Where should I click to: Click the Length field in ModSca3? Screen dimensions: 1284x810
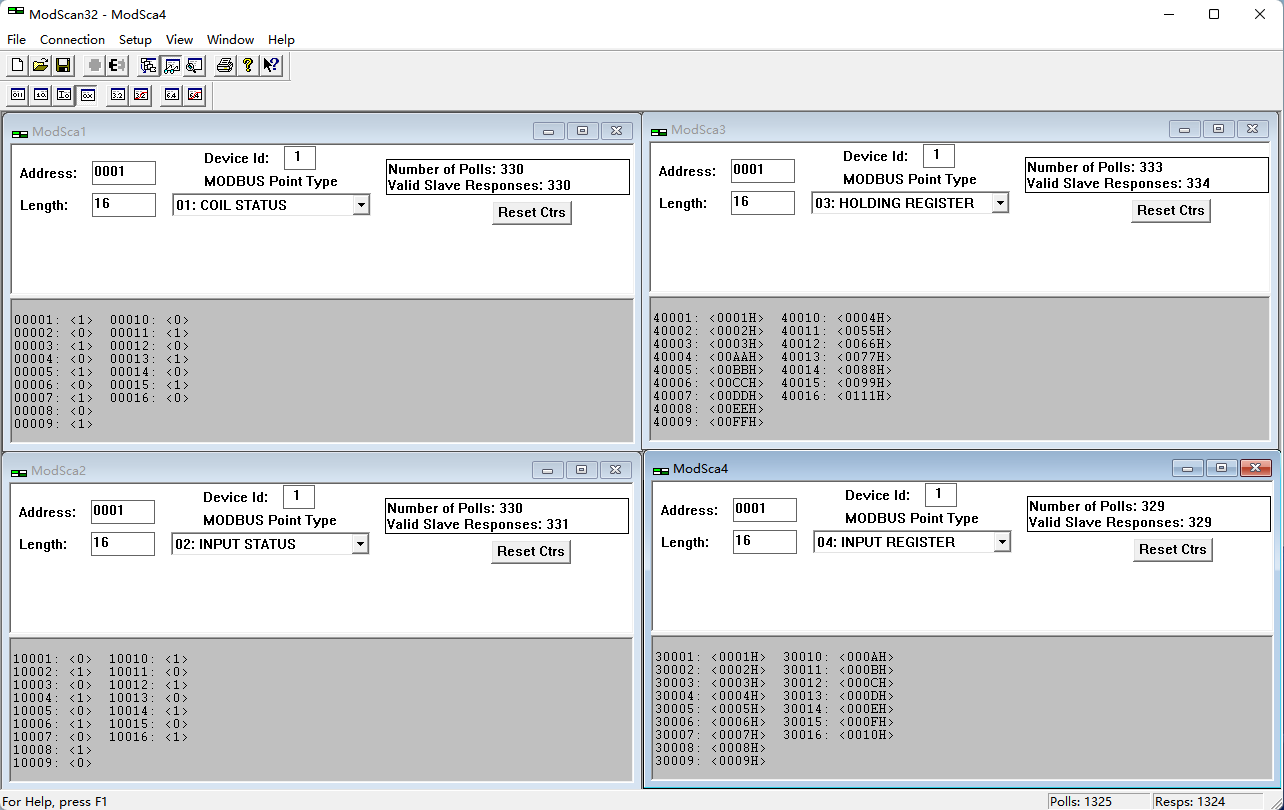point(763,203)
